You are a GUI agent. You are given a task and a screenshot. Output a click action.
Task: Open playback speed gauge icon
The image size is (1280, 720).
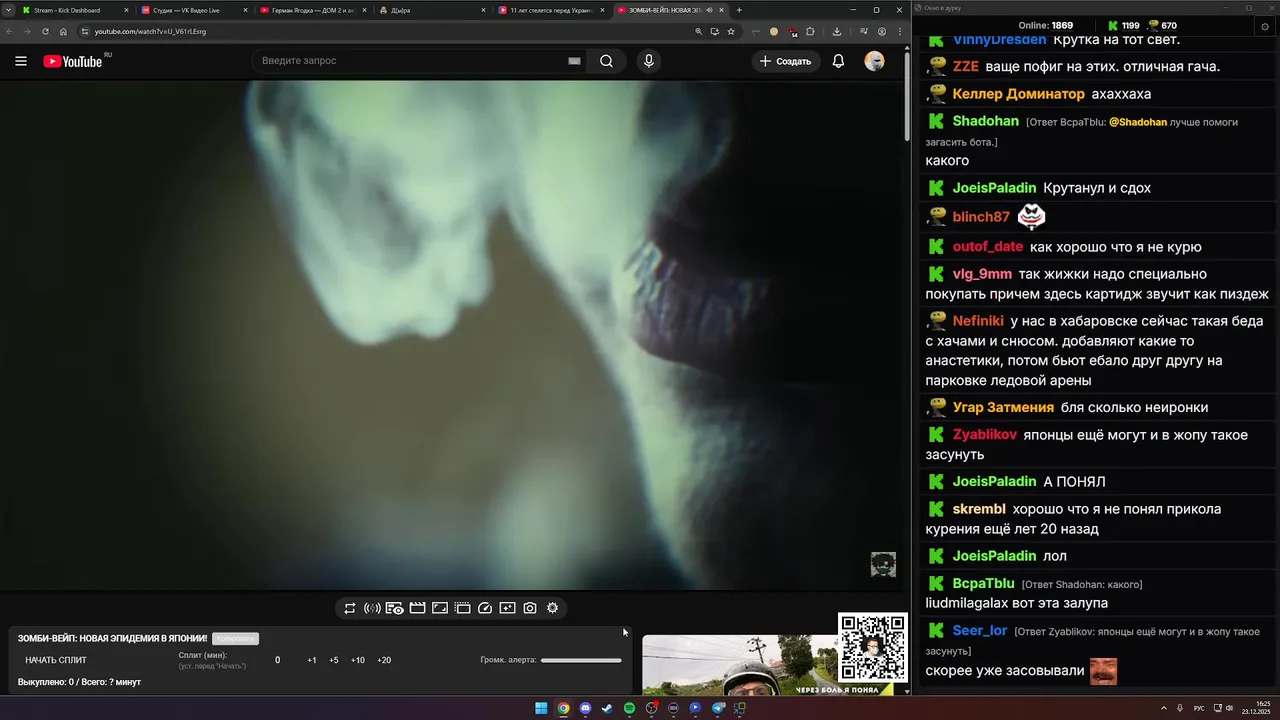click(x=485, y=608)
